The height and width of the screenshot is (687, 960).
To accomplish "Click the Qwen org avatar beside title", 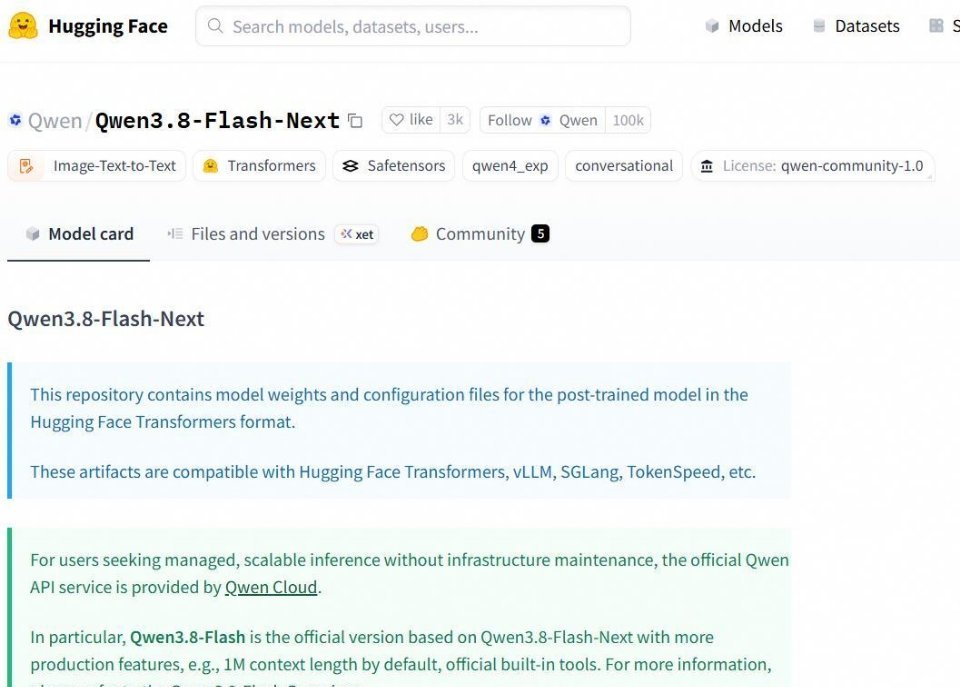I will click(x=15, y=119).
